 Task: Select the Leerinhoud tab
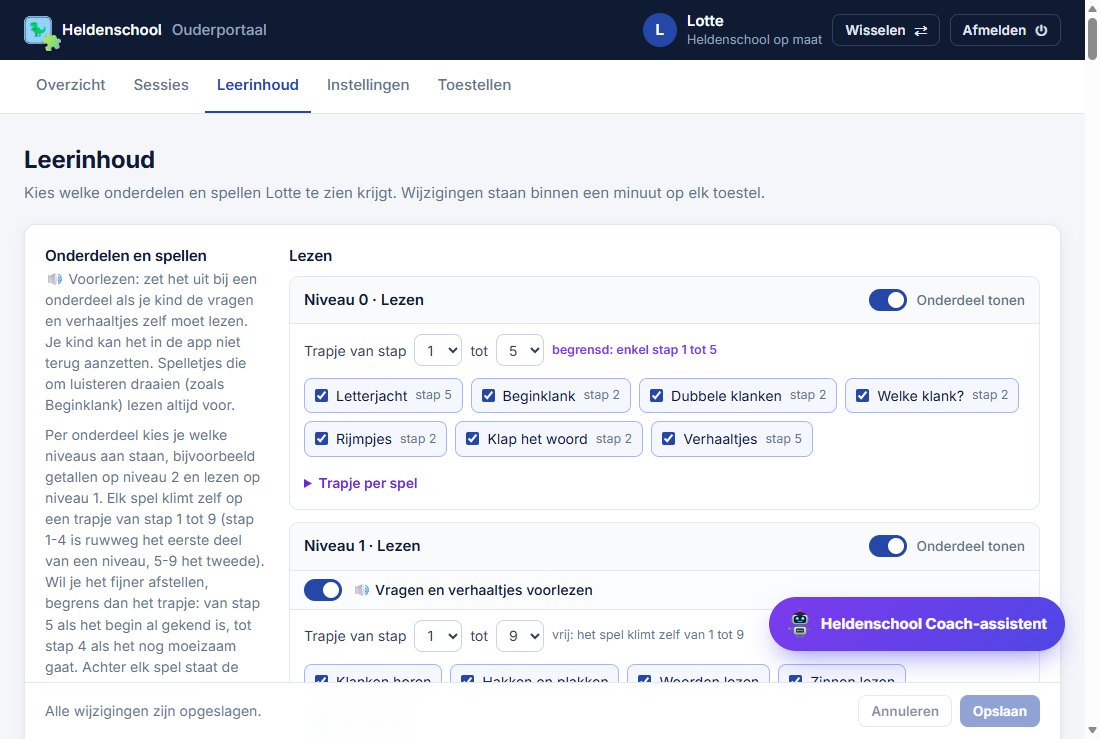click(x=257, y=85)
